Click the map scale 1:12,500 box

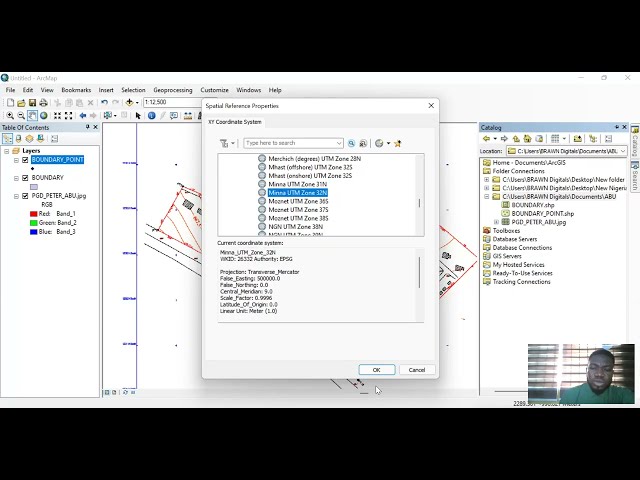pyautogui.click(x=173, y=102)
